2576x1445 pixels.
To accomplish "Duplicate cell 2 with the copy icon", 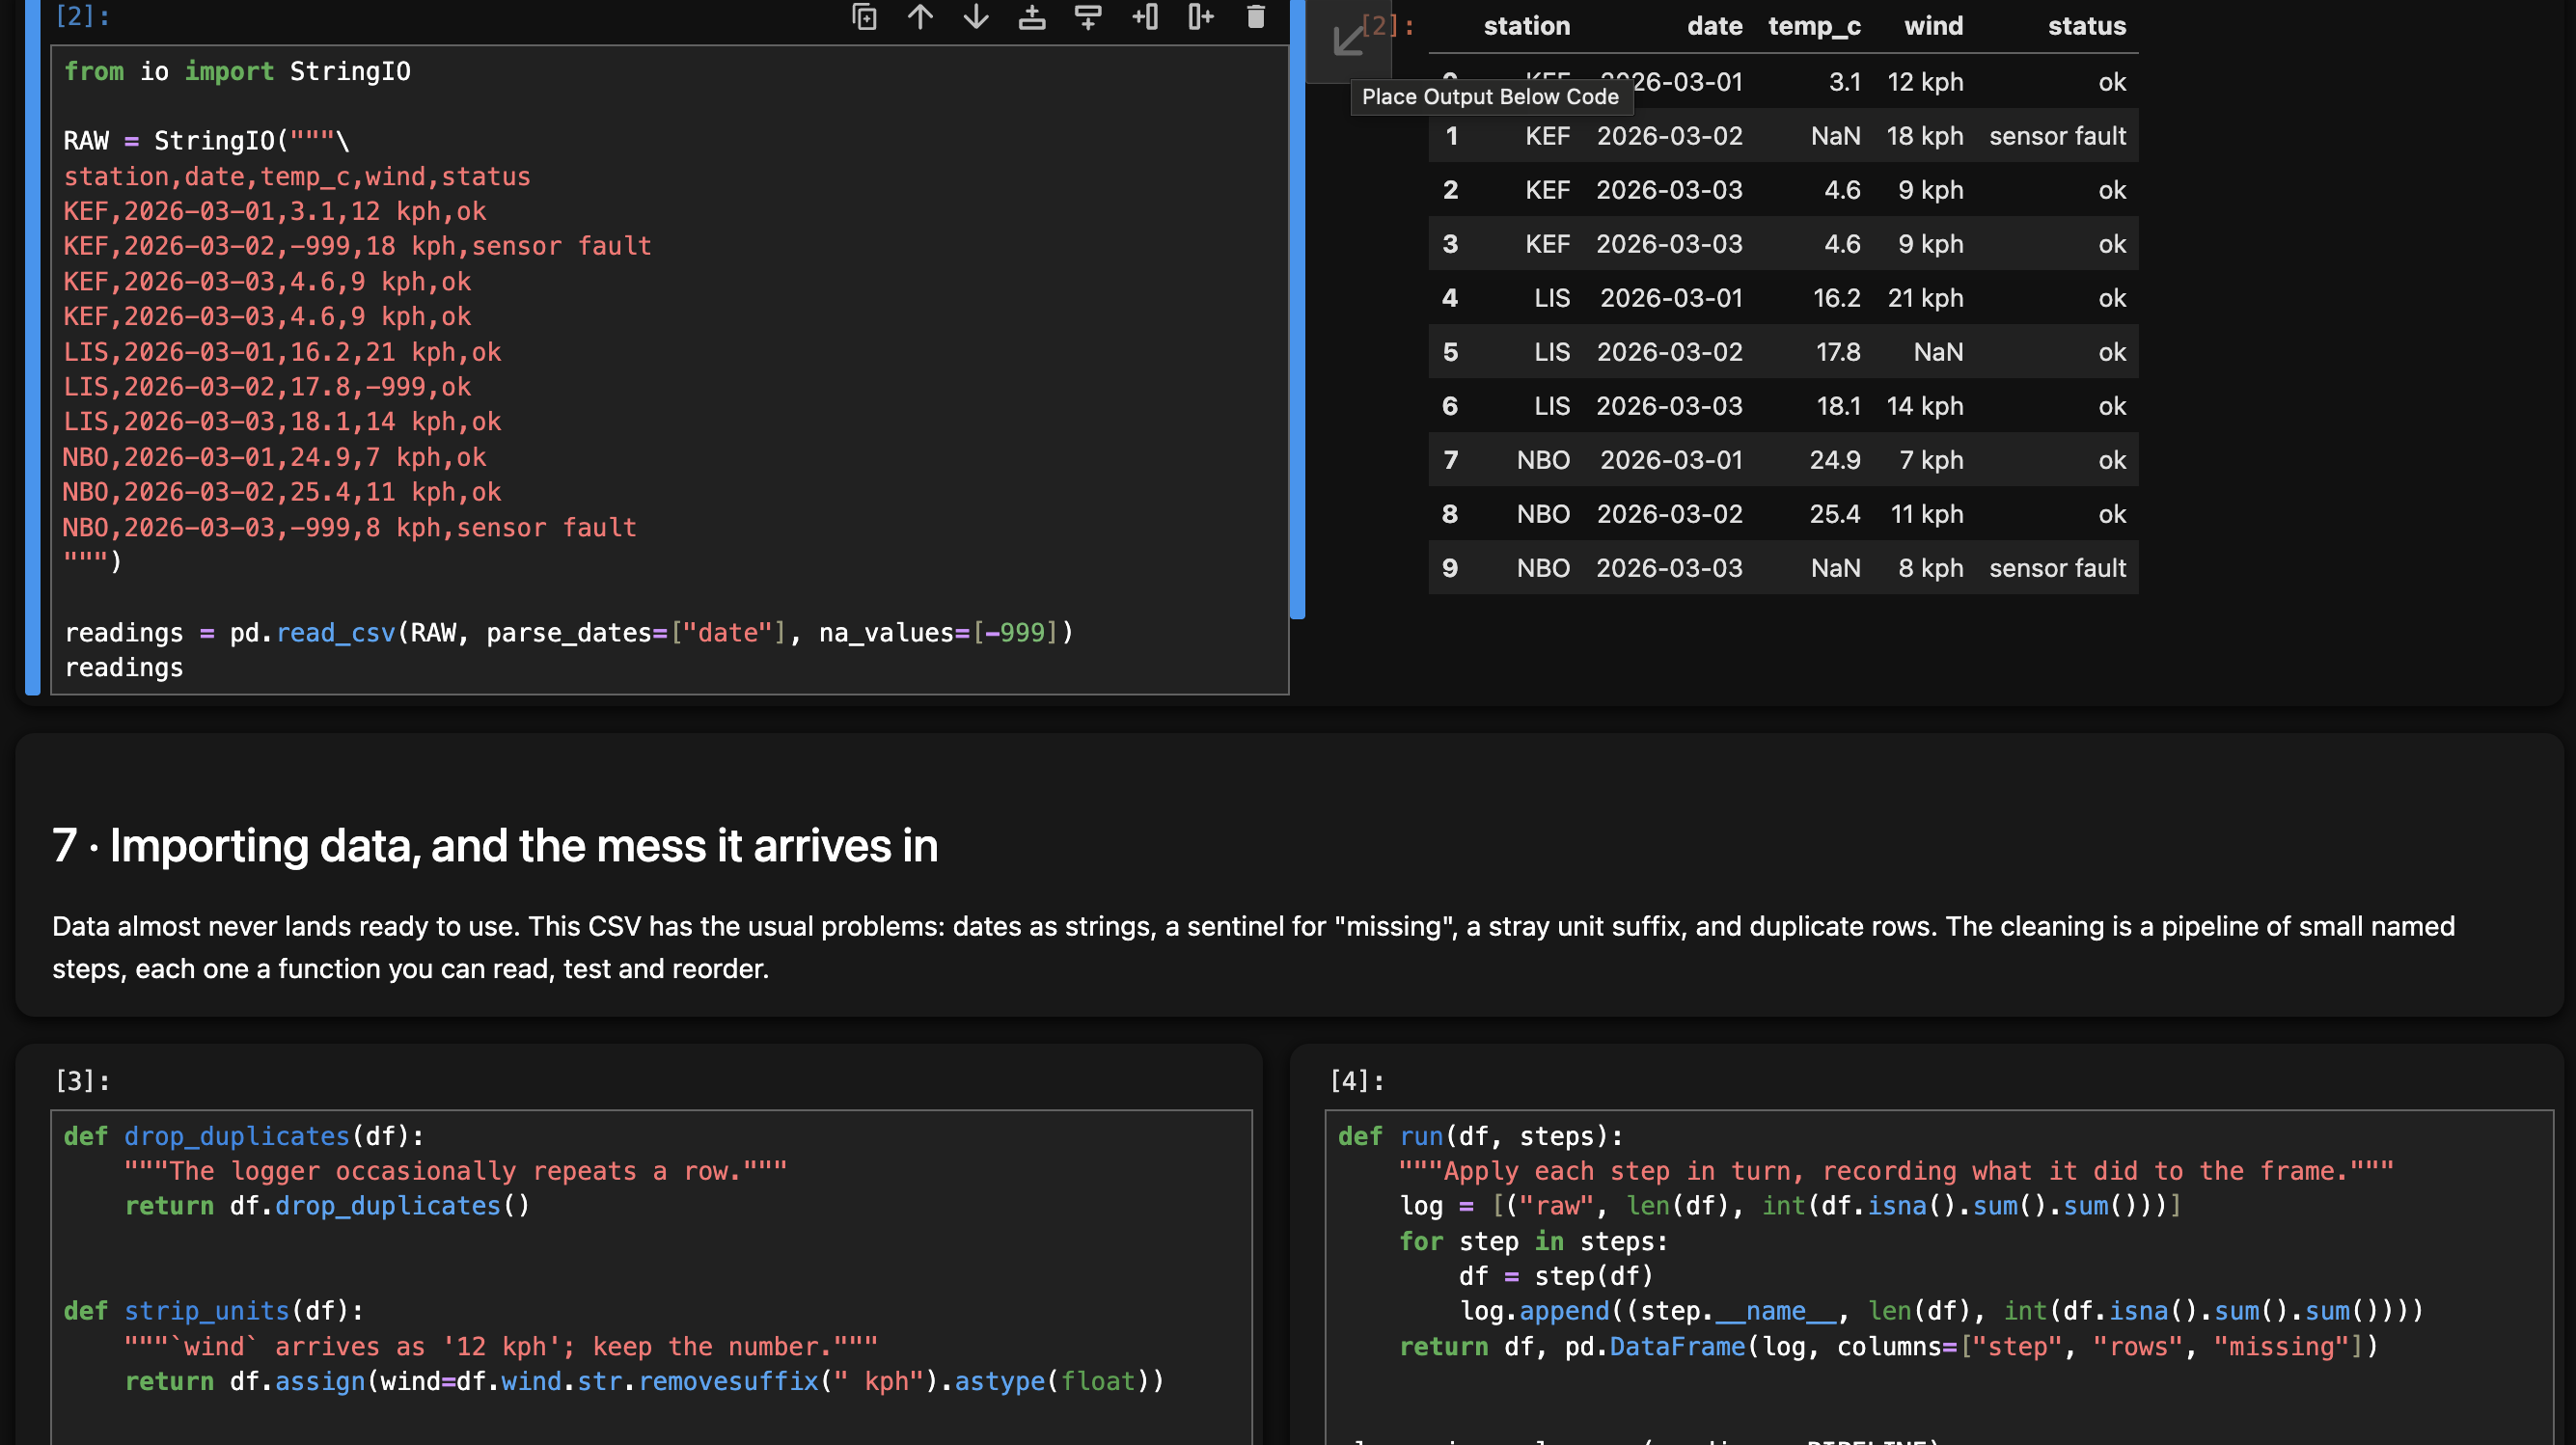I will (x=864, y=17).
